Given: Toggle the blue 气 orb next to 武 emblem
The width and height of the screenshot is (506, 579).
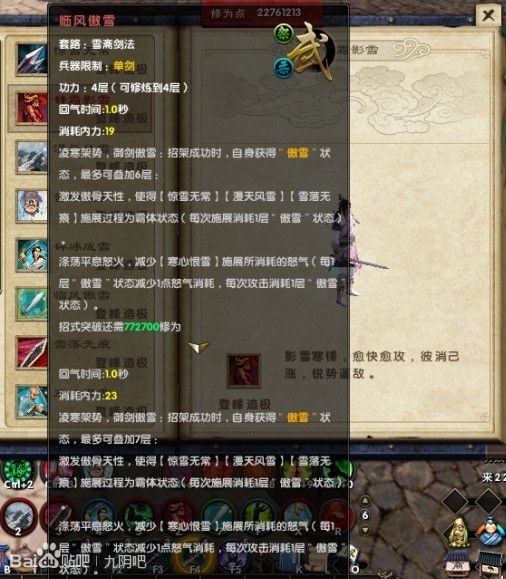Looking at the screenshot, I should coord(283,68).
